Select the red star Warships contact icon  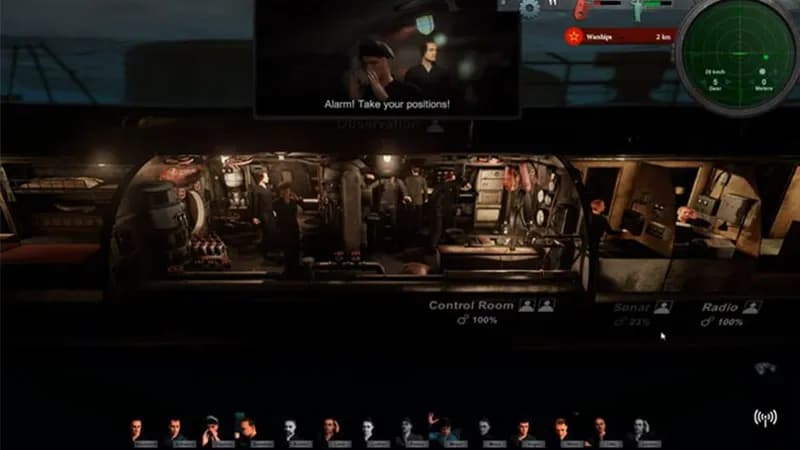tap(573, 37)
